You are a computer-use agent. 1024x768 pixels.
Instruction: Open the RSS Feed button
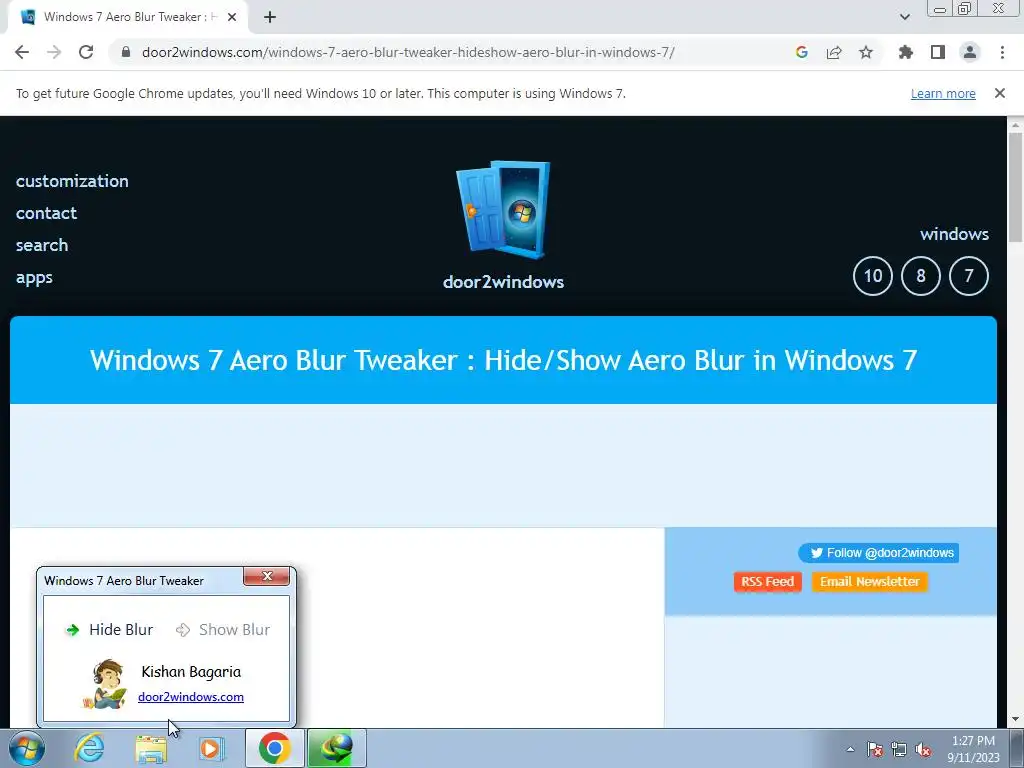[767, 581]
